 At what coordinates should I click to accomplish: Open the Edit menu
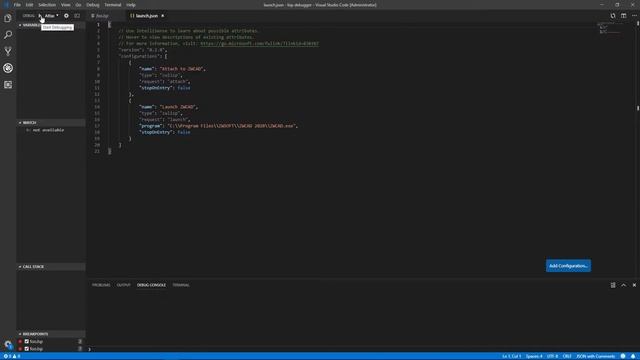[29, 5]
